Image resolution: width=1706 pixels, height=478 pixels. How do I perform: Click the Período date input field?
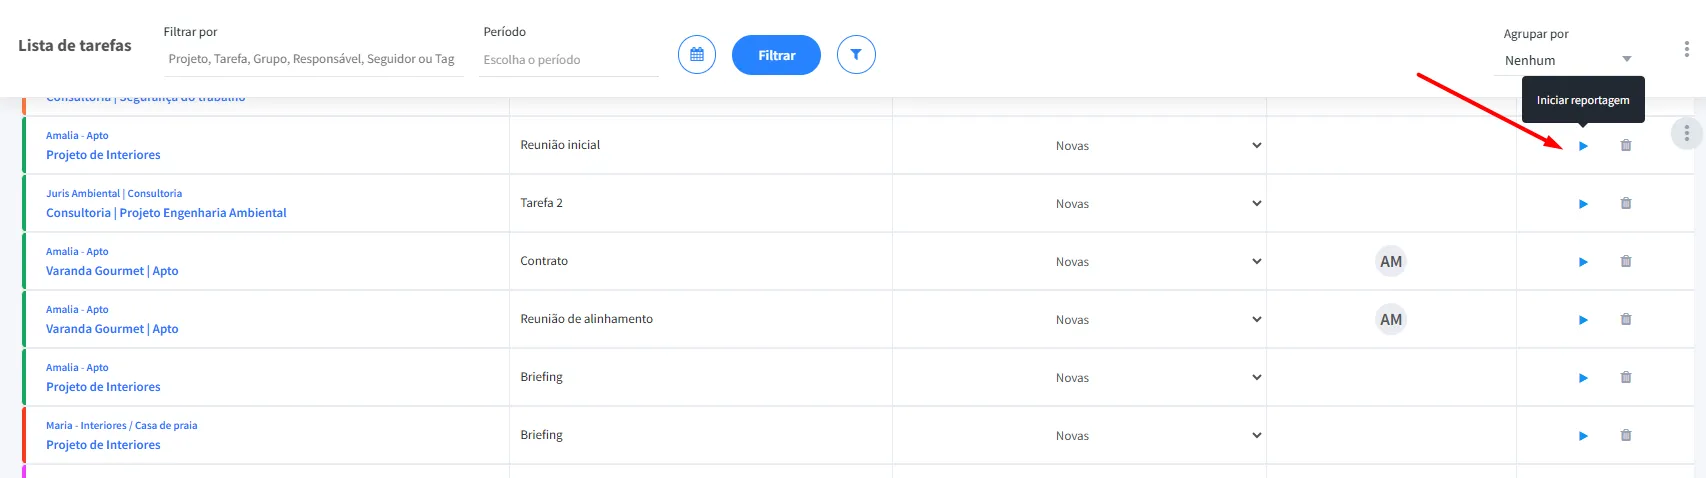pyautogui.click(x=567, y=60)
